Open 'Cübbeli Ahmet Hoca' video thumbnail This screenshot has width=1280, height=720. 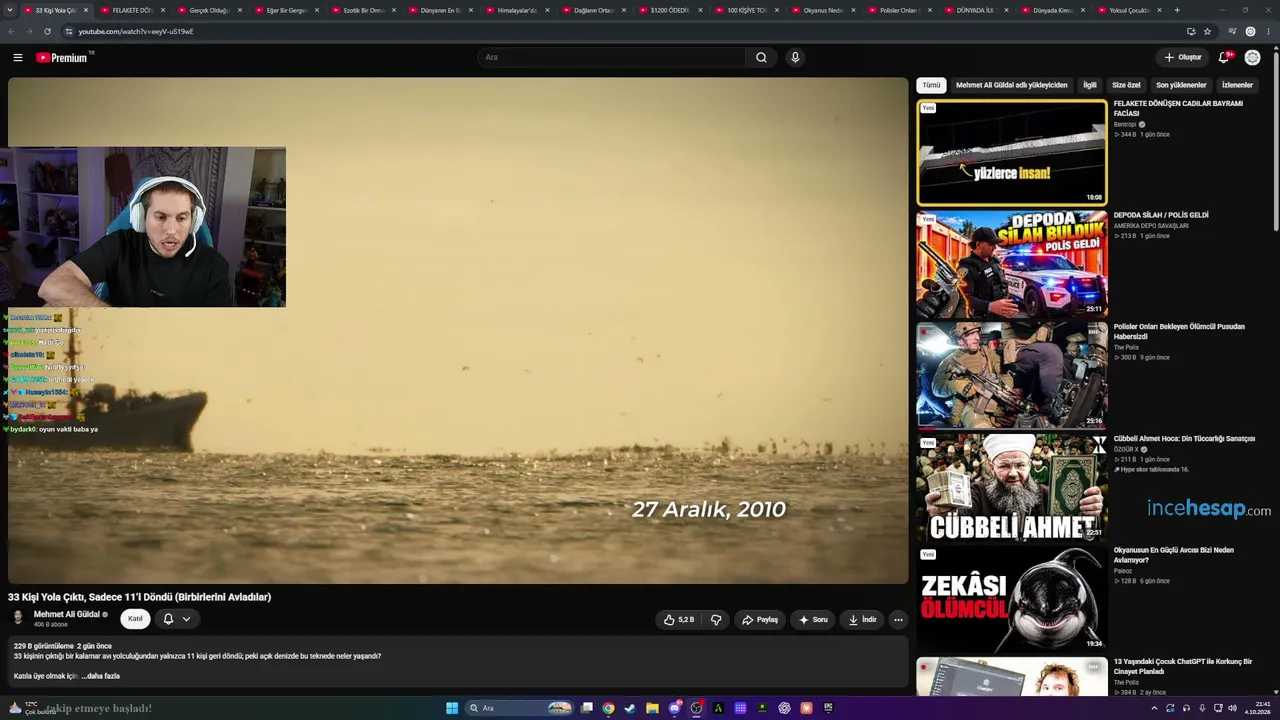1012,487
